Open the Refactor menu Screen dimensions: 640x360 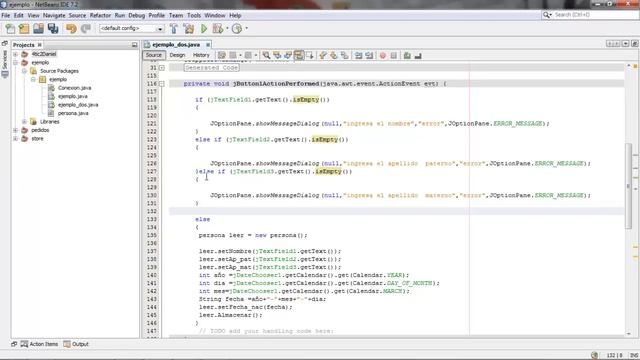100,16
